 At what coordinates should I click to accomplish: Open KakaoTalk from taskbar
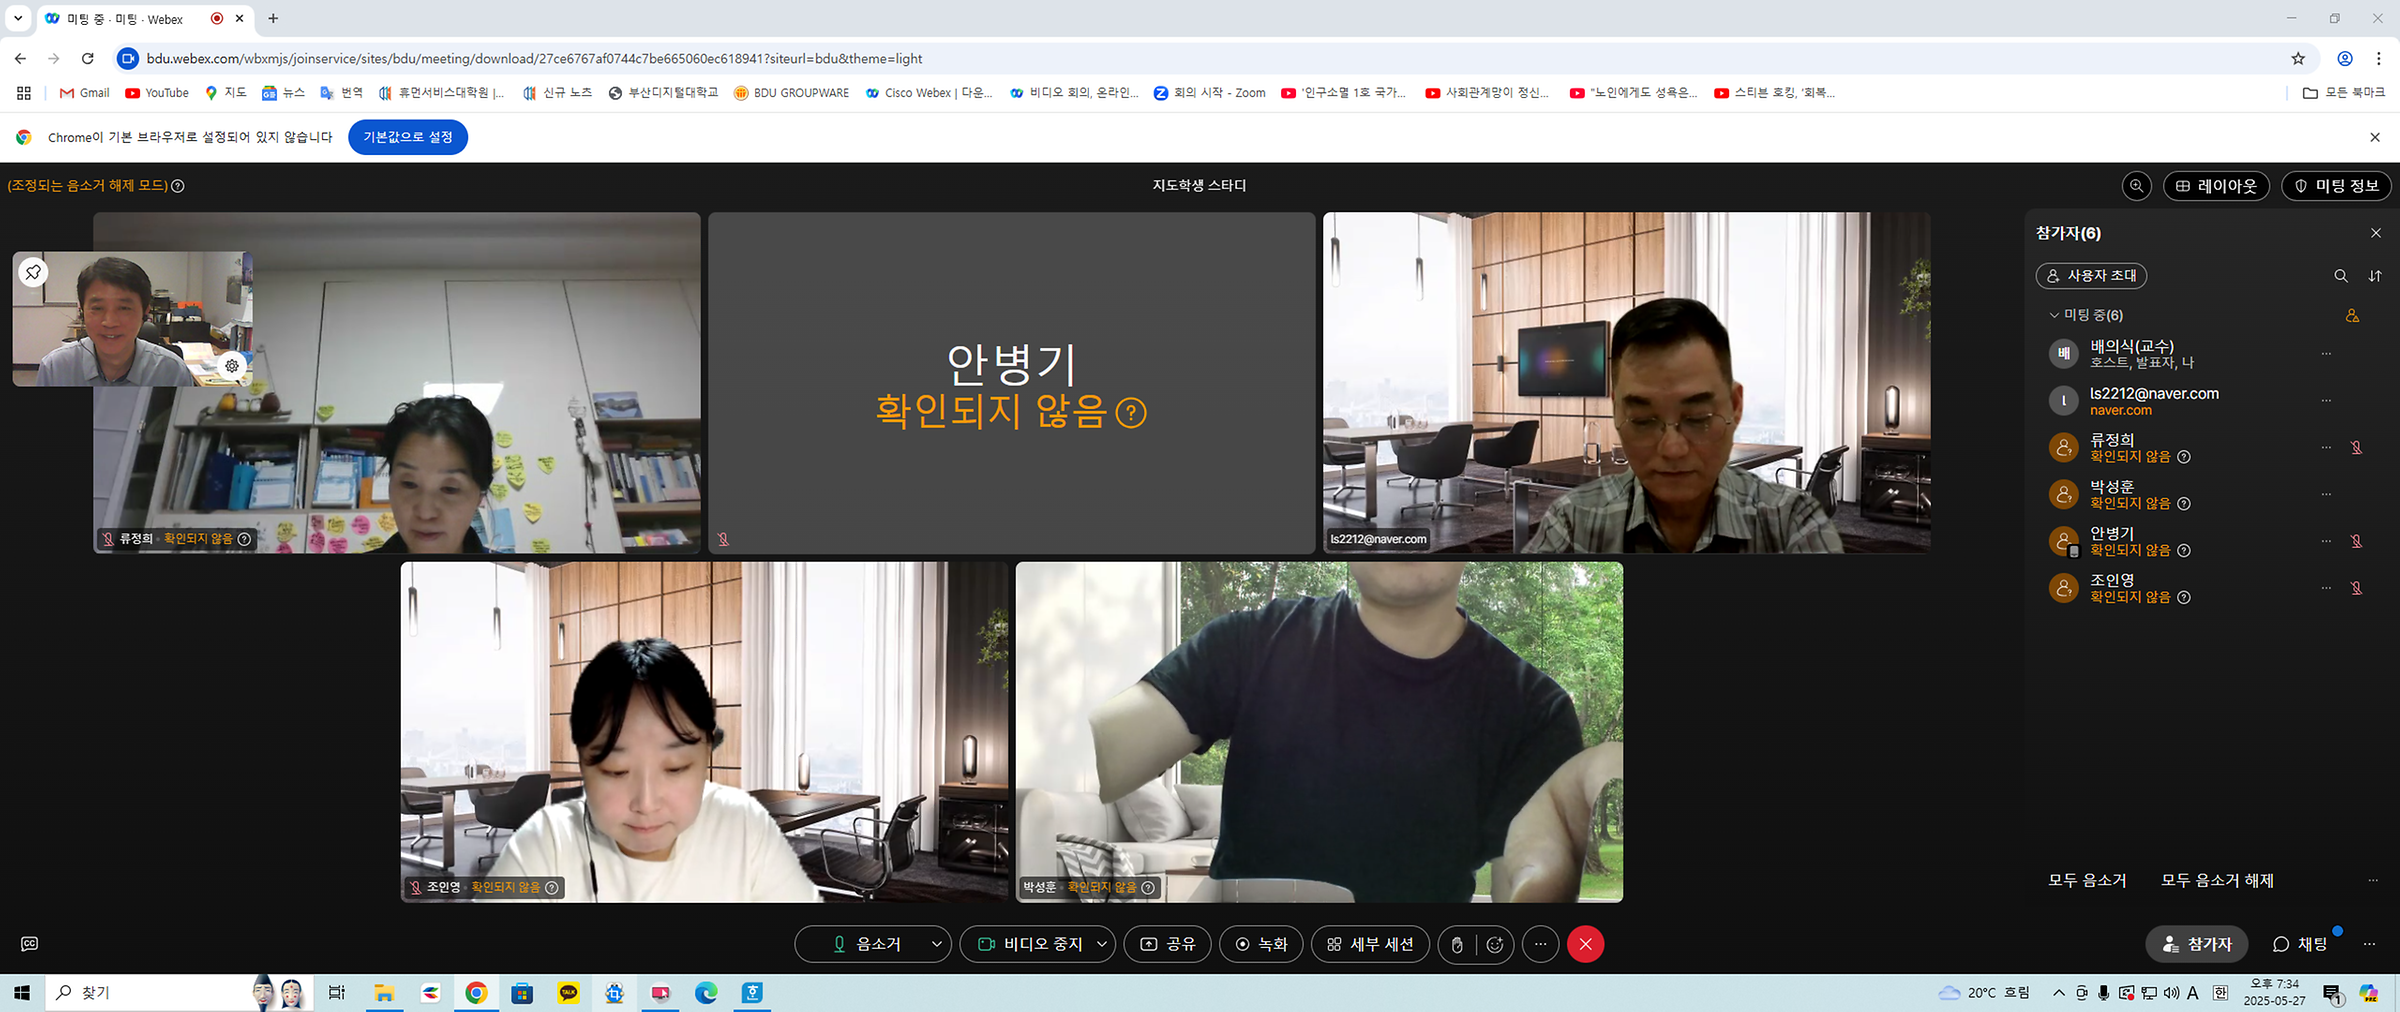(x=568, y=993)
